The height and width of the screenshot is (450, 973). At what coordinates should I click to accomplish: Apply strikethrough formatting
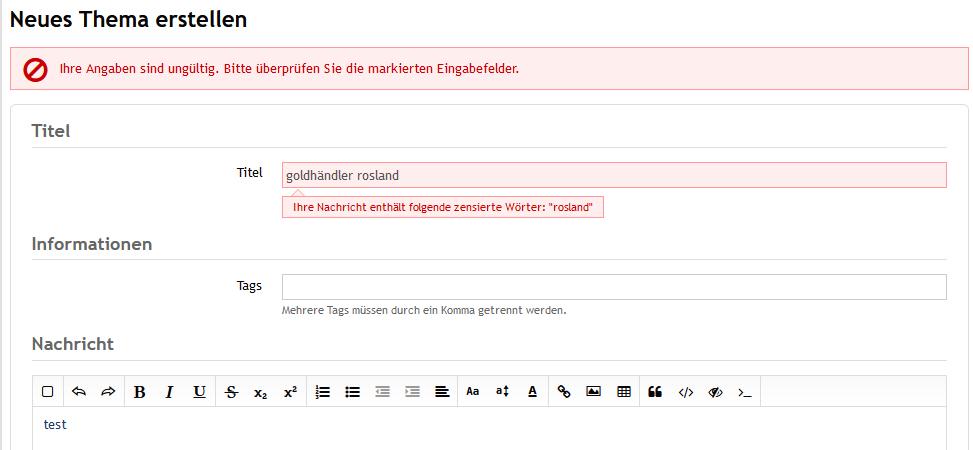[232, 392]
